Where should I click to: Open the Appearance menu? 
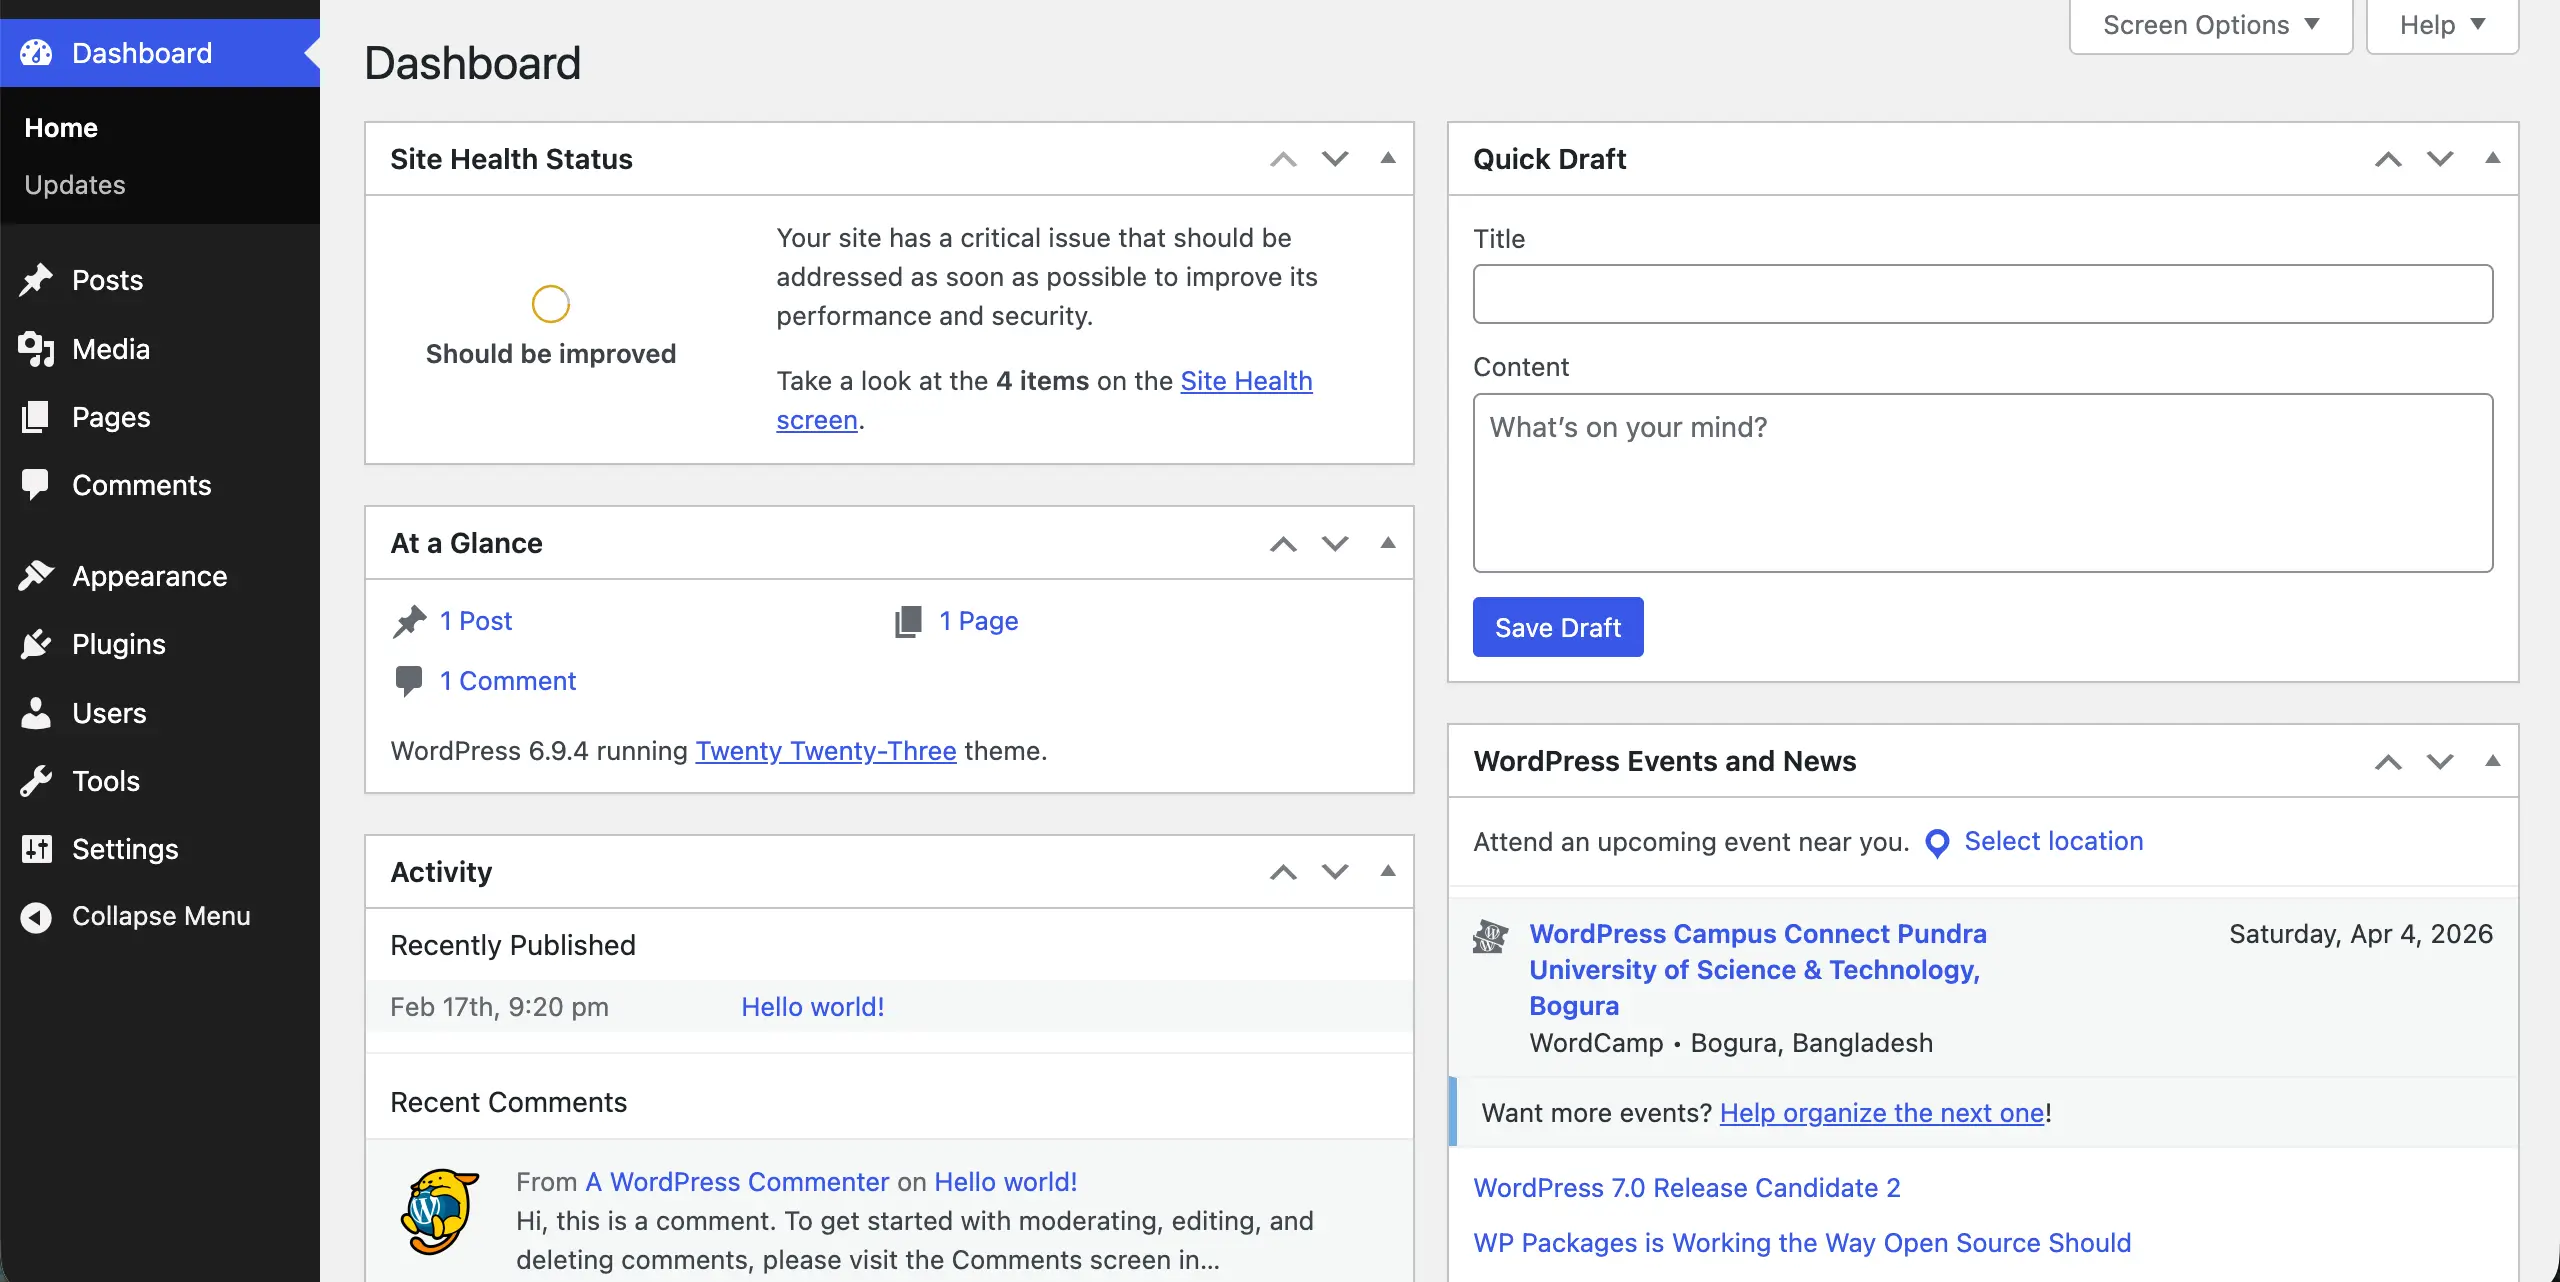pyautogui.click(x=160, y=576)
